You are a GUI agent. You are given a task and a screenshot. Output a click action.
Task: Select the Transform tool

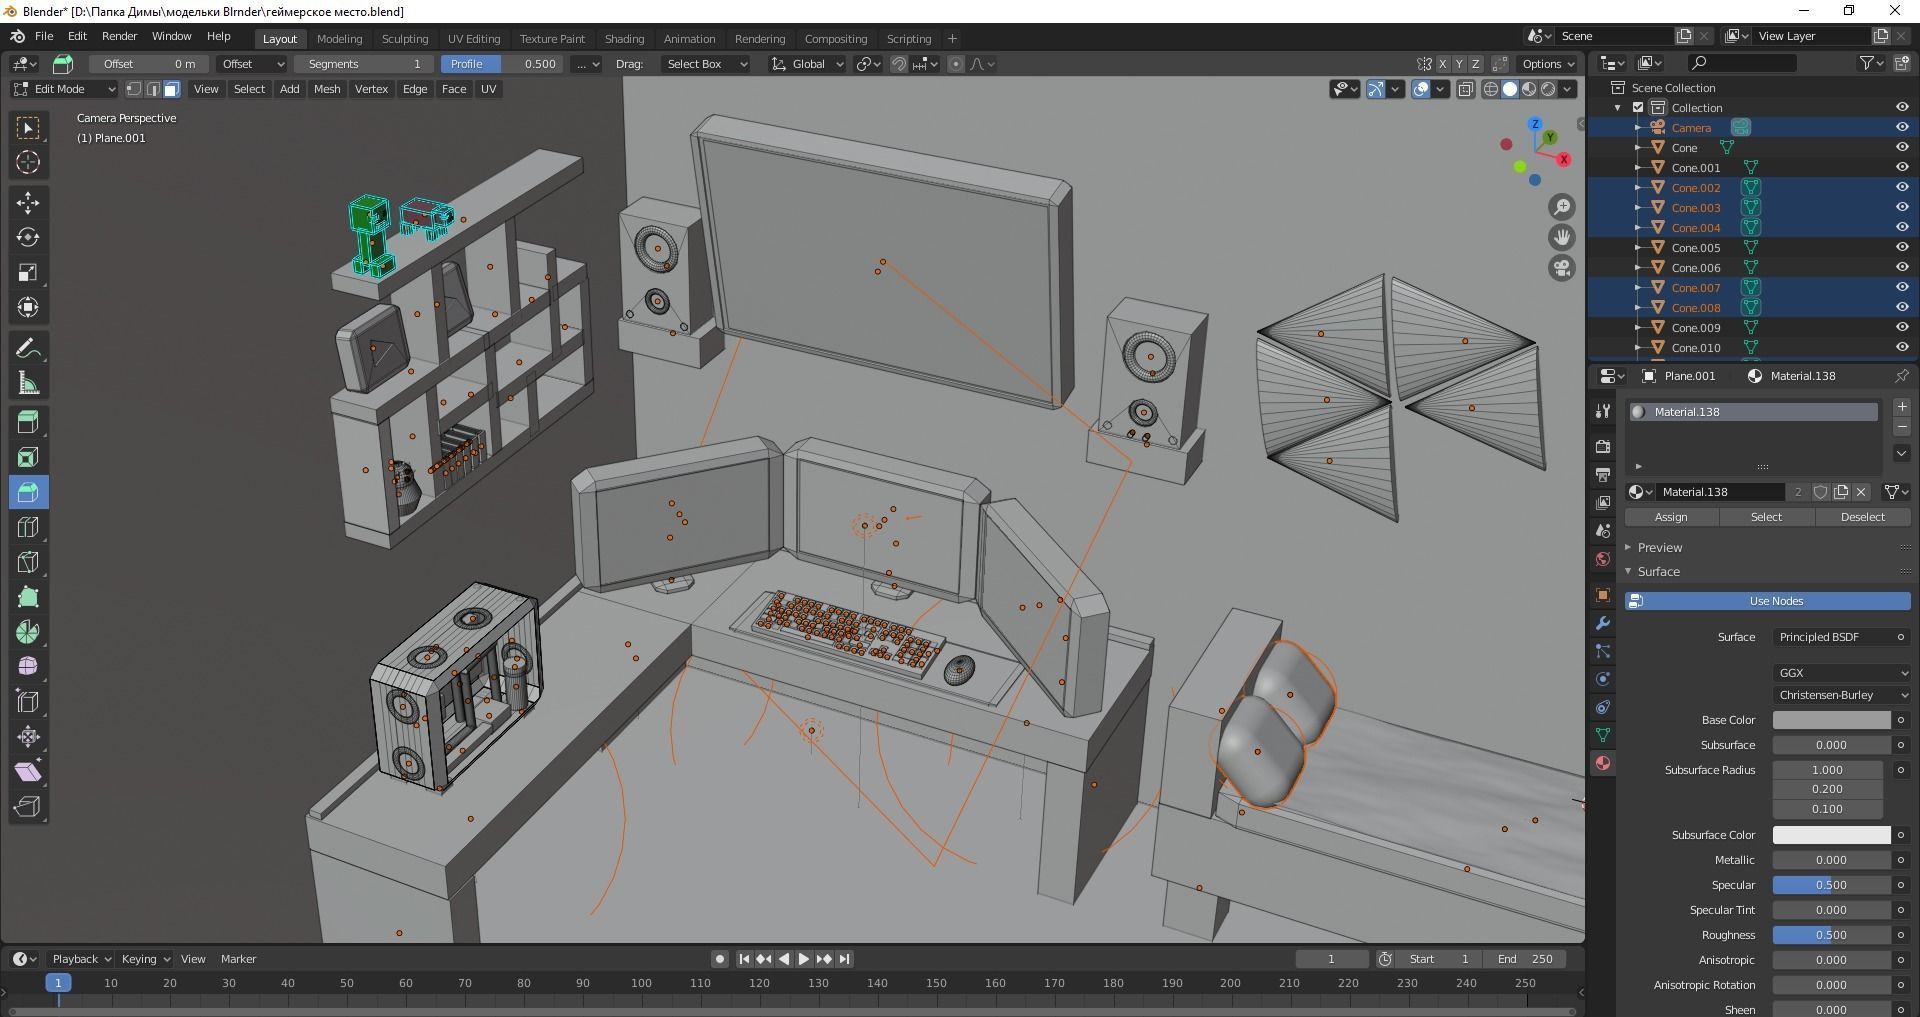click(x=28, y=308)
